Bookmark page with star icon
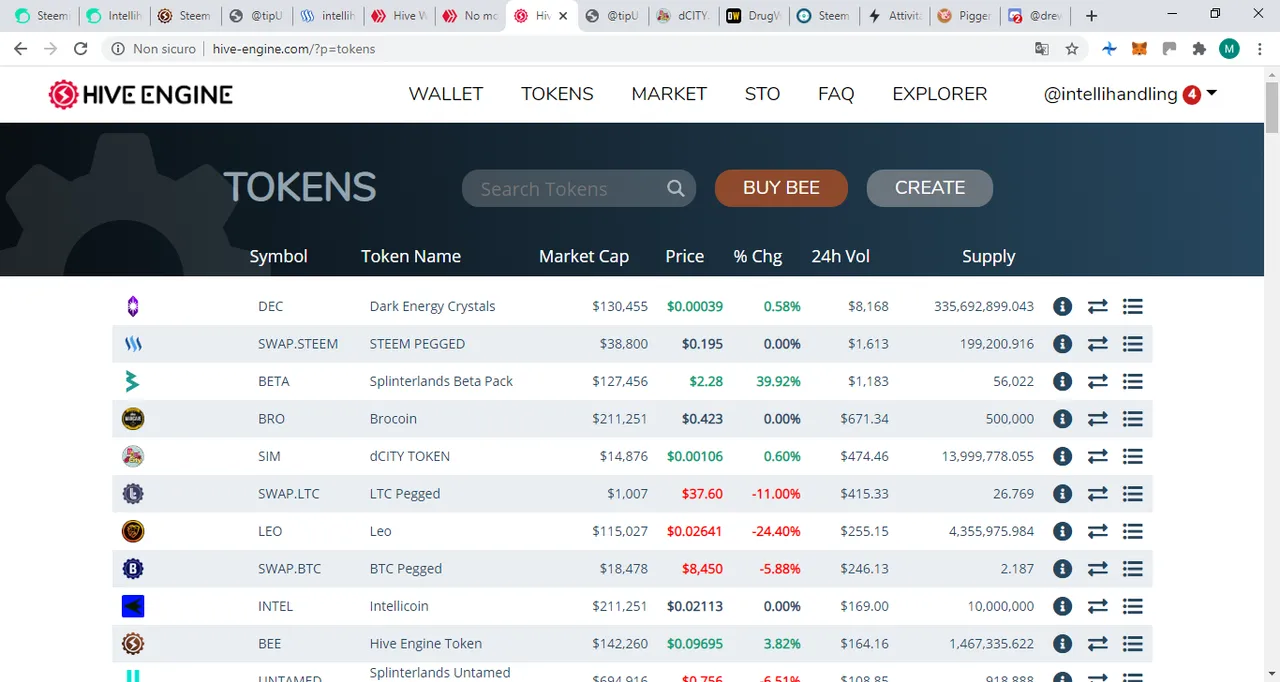Screen dimensions: 1280x682 pyautogui.click(x=1072, y=48)
